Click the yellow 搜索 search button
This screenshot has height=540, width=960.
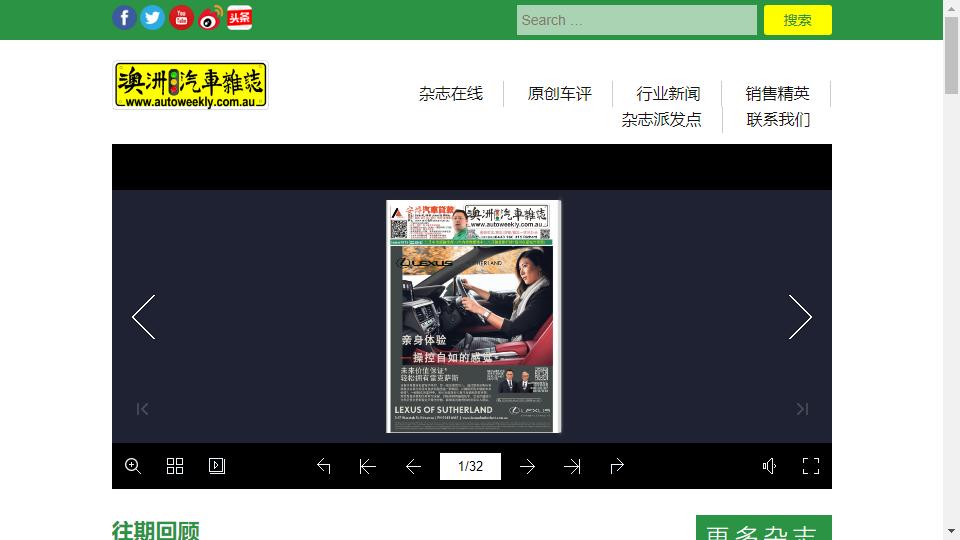[x=798, y=20]
